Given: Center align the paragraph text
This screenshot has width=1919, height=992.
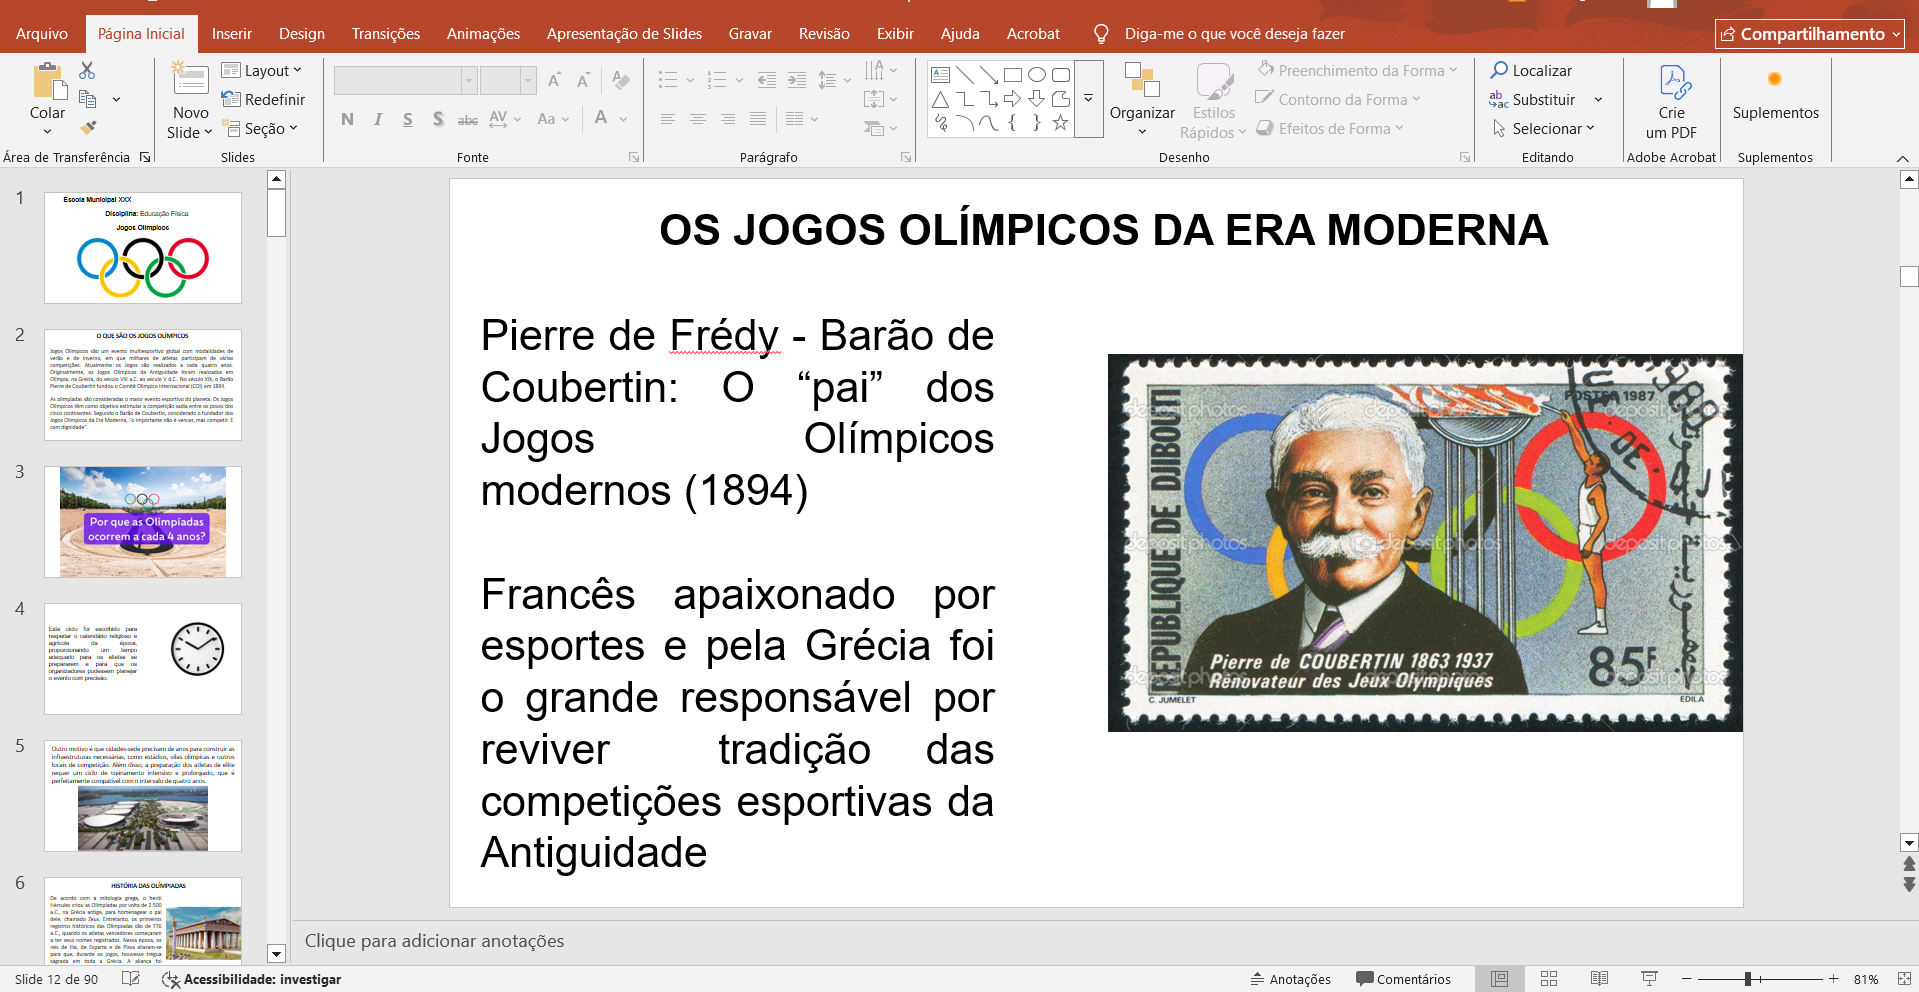Looking at the screenshot, I should click(698, 119).
